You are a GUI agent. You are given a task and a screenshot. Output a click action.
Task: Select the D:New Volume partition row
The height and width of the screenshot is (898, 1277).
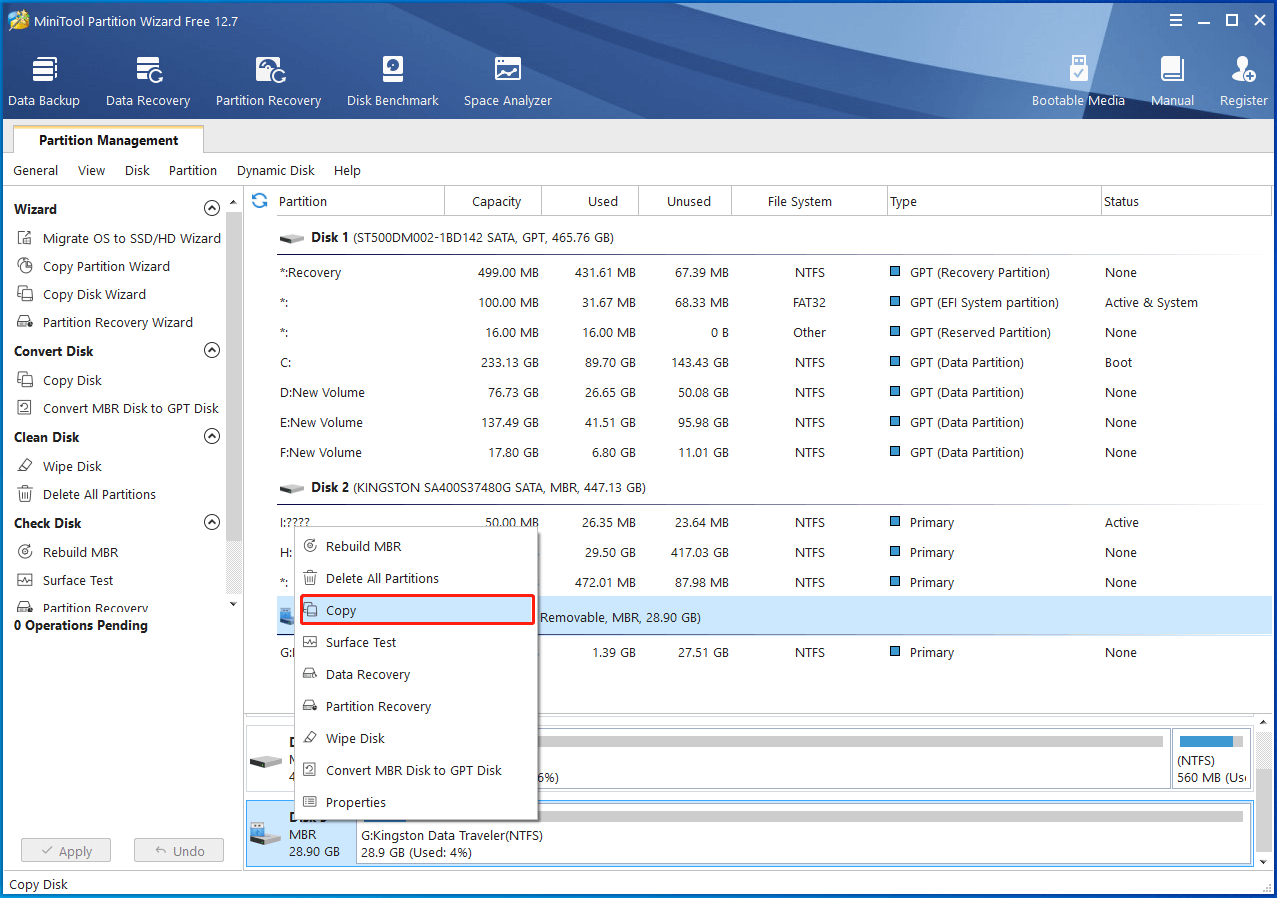coord(773,392)
